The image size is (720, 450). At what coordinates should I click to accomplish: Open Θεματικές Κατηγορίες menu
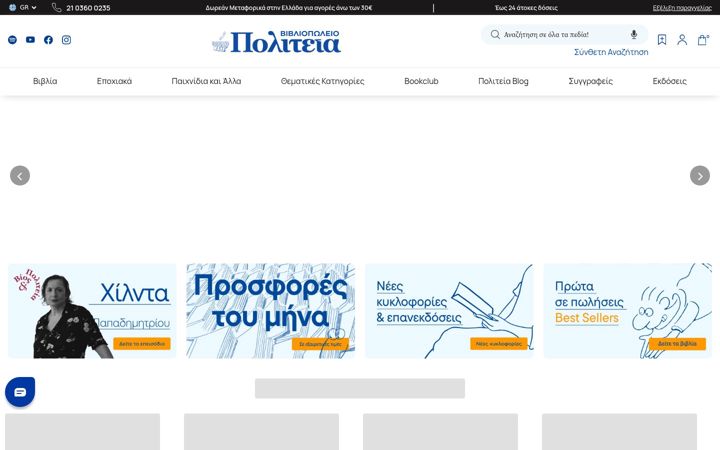[x=322, y=81]
